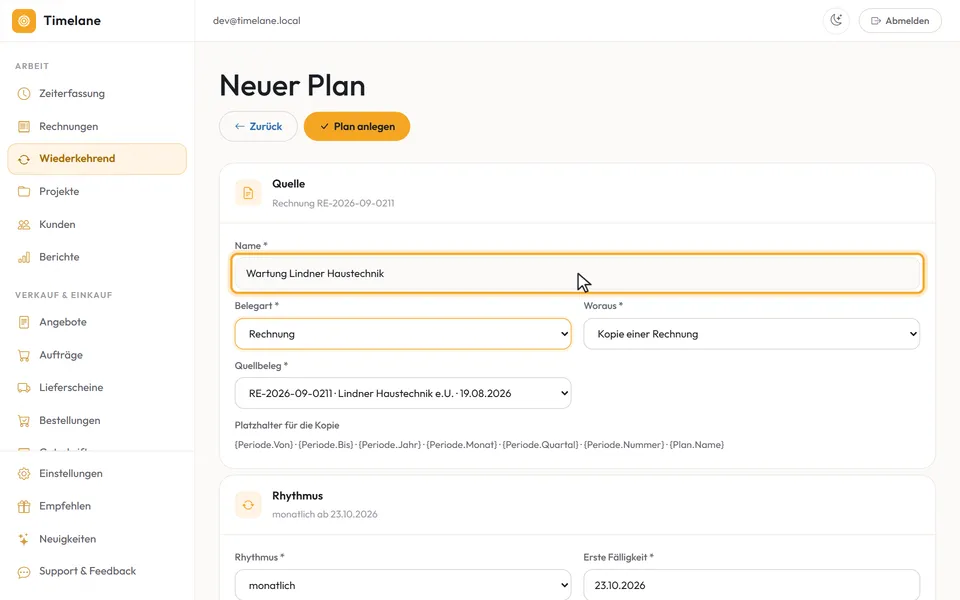
Task: Click the Quelle section document icon
Action: pos(248,193)
